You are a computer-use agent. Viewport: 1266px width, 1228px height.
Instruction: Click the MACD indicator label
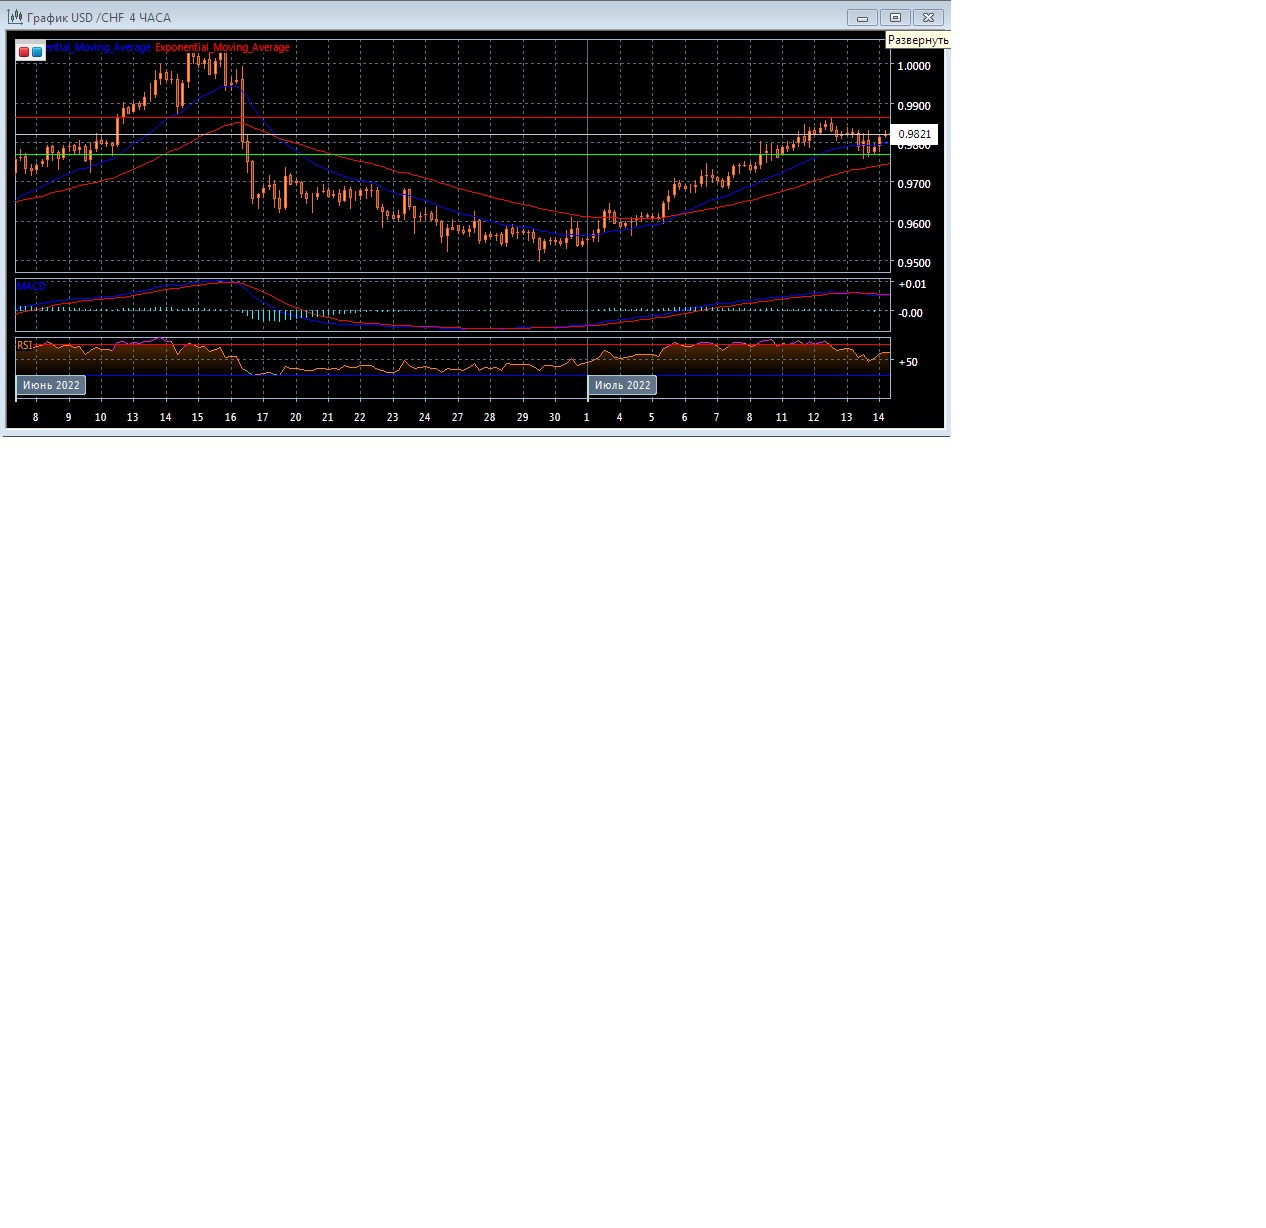(31, 286)
